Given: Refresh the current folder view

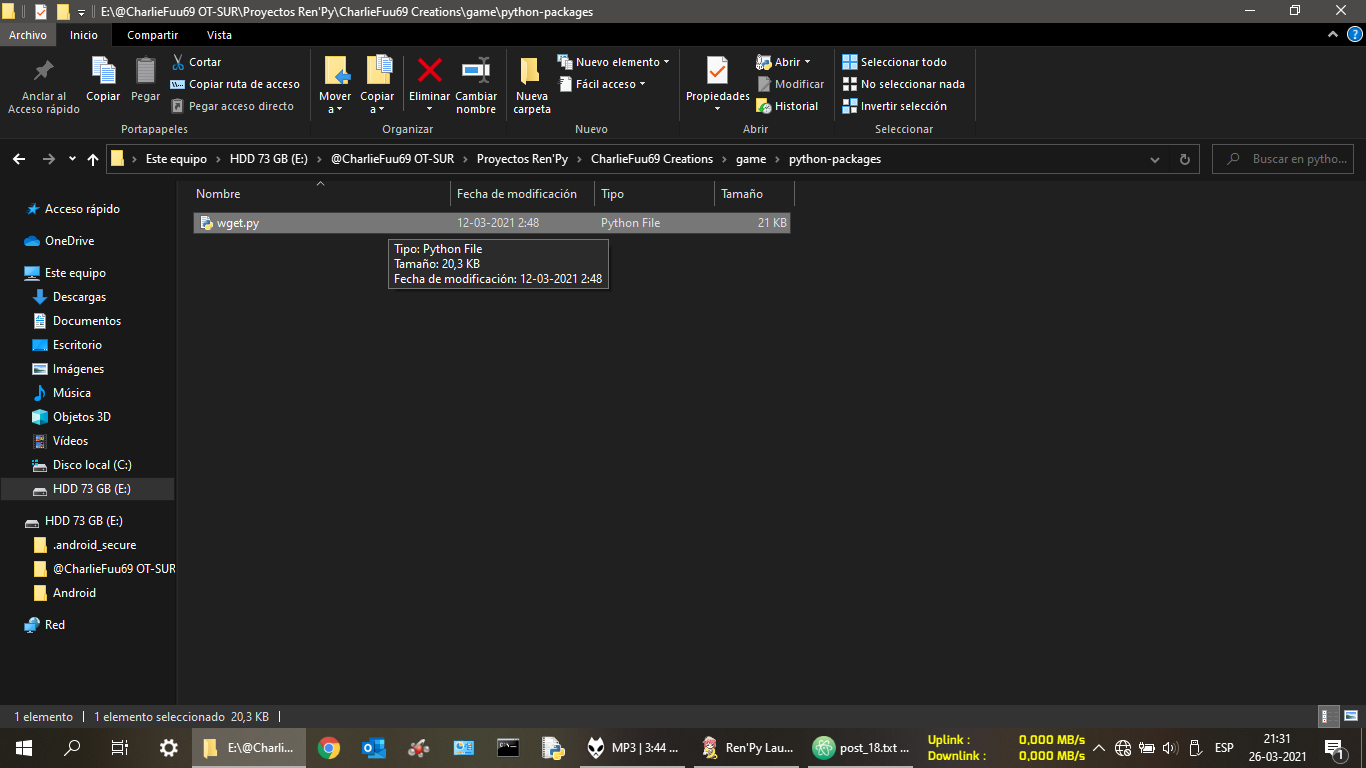Looking at the screenshot, I should coord(1184,159).
